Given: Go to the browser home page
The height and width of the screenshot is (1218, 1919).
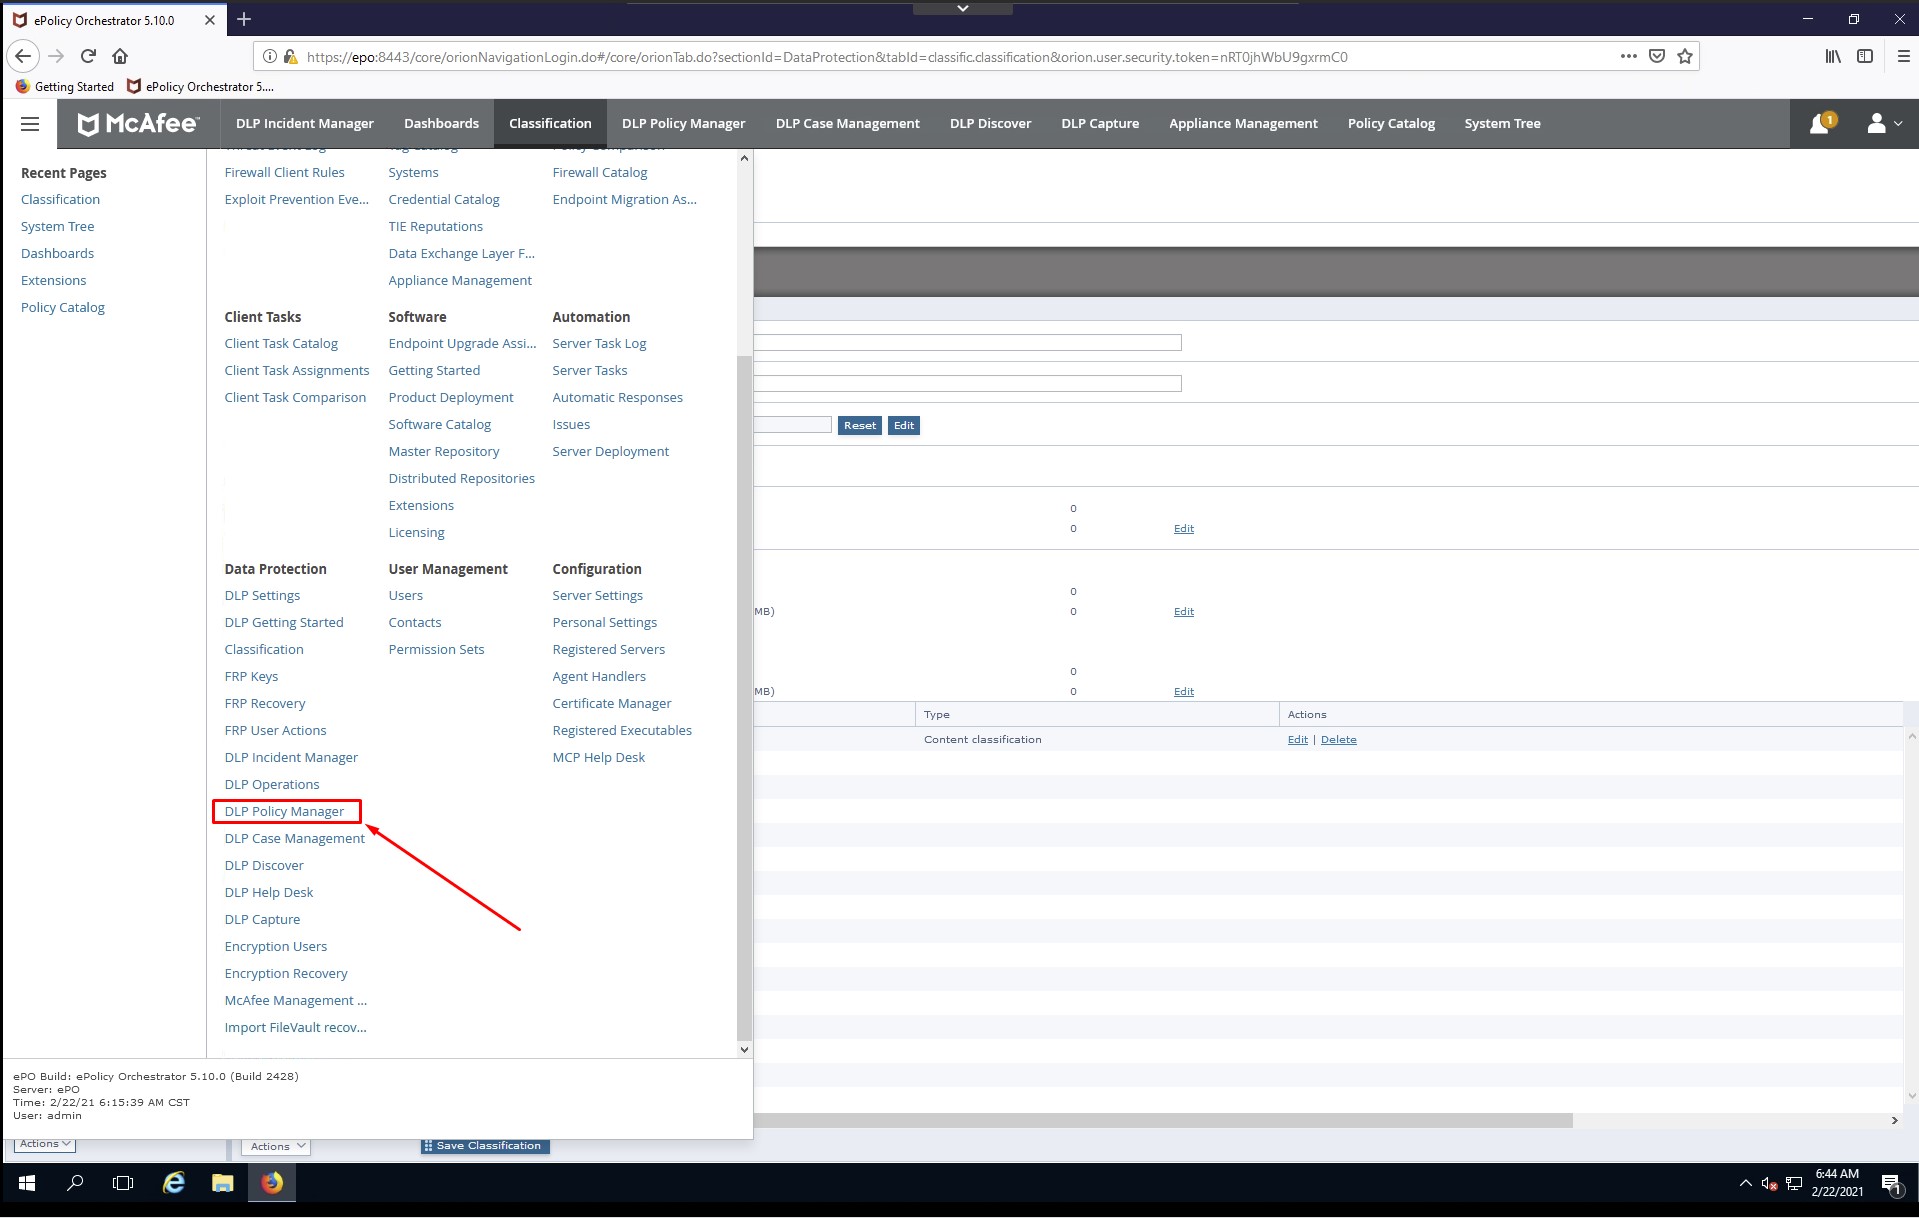Looking at the screenshot, I should 120,56.
